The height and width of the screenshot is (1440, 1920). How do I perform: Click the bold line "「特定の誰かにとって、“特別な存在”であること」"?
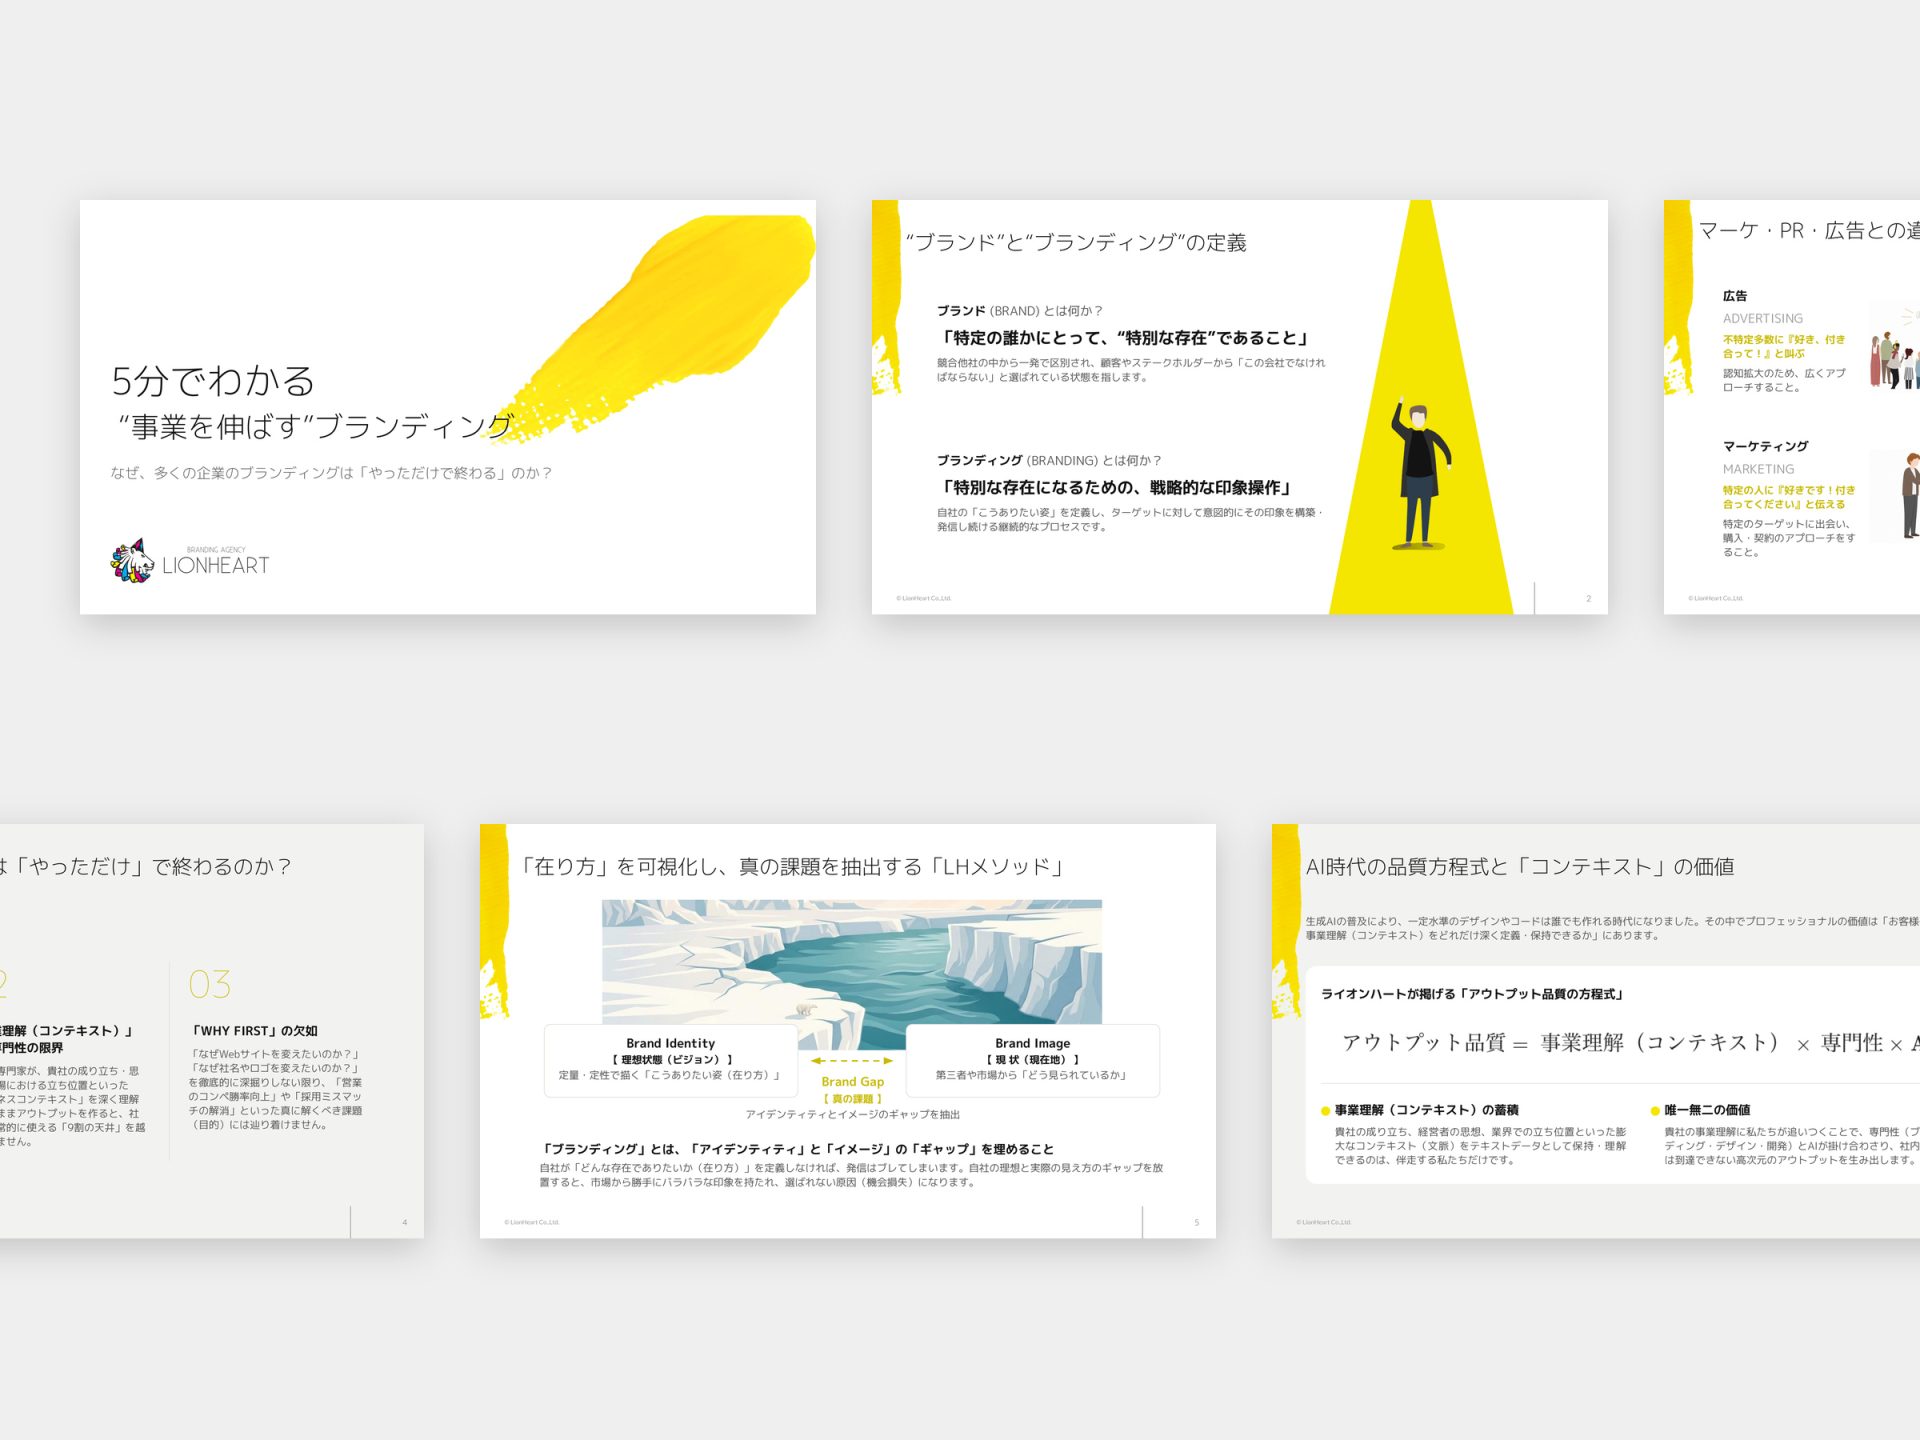1124,338
